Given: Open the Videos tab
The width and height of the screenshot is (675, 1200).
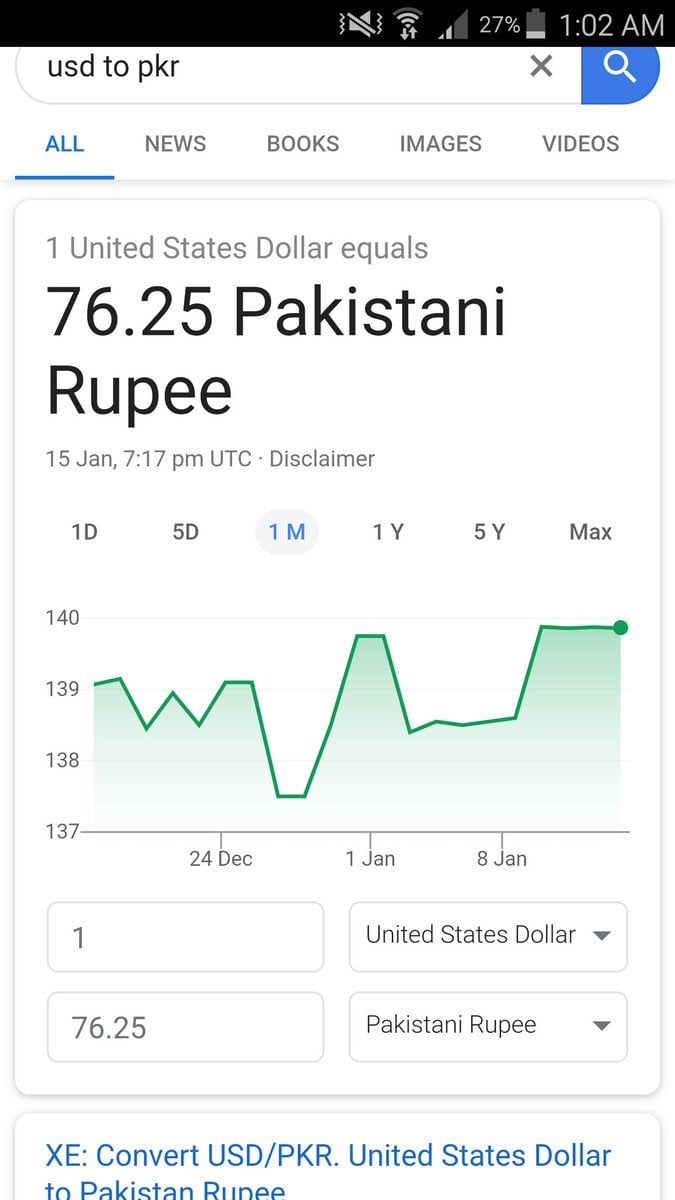Looking at the screenshot, I should (580, 144).
